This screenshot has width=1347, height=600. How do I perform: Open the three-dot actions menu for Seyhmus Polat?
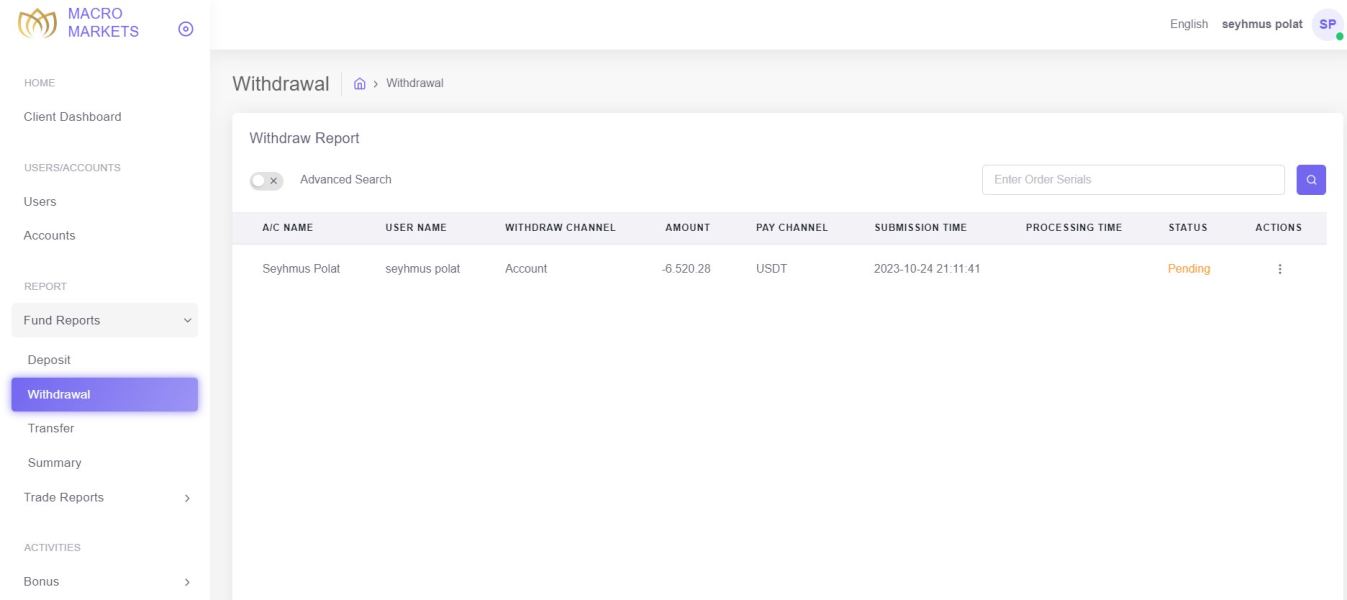click(x=1279, y=269)
